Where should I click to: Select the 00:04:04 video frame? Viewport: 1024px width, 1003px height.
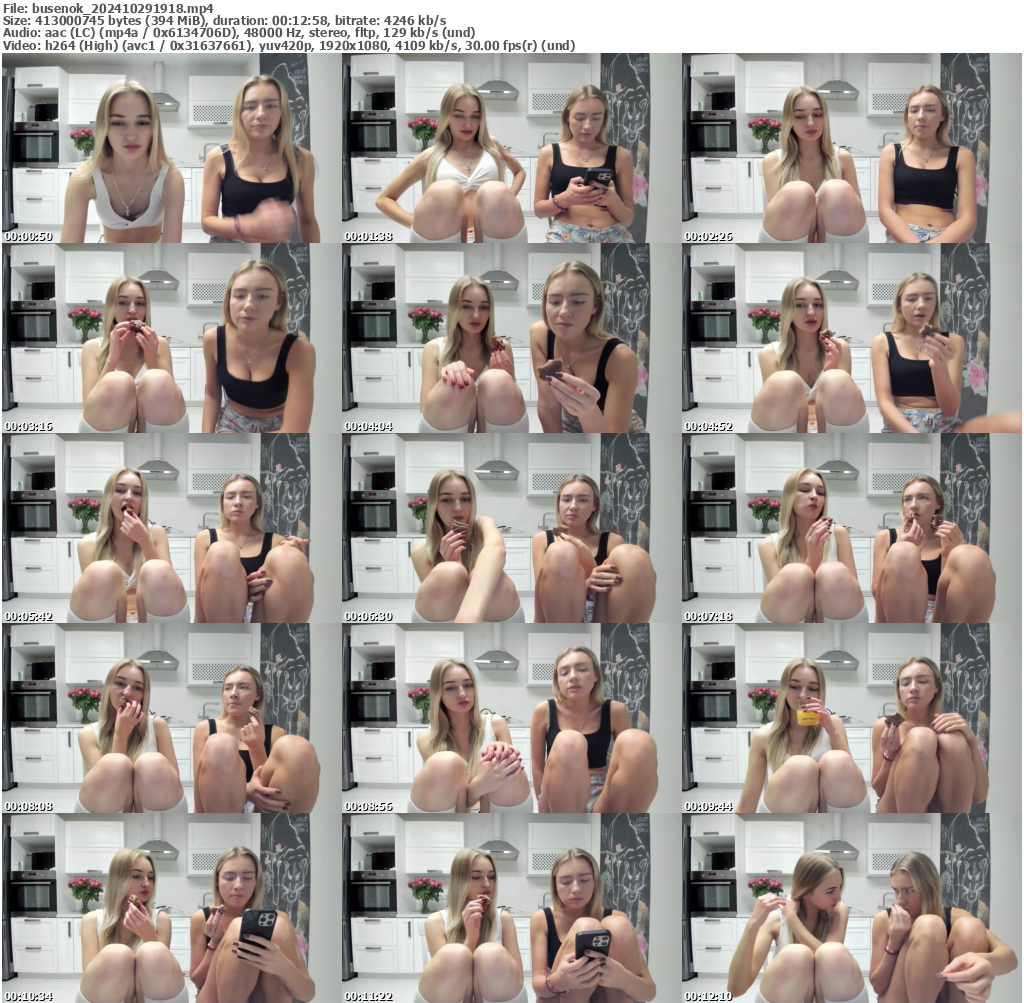(511, 337)
